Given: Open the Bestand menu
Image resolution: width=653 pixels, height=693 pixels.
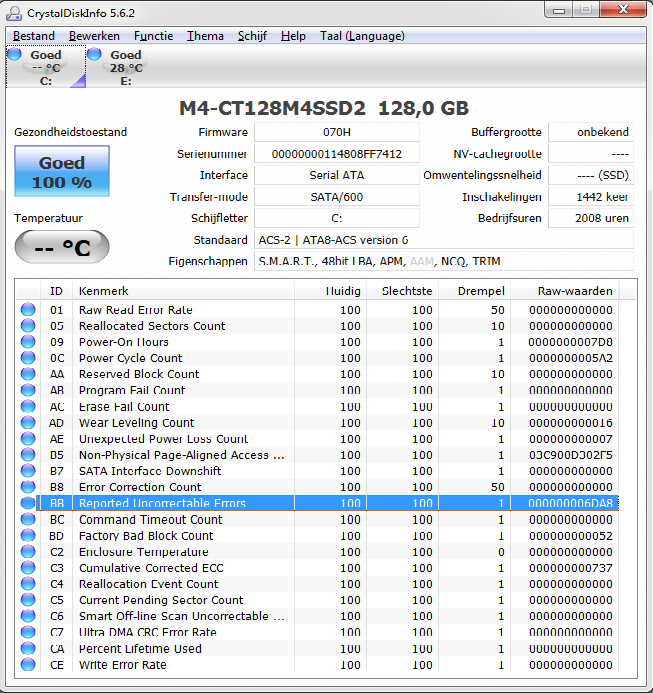Looking at the screenshot, I should [x=34, y=36].
